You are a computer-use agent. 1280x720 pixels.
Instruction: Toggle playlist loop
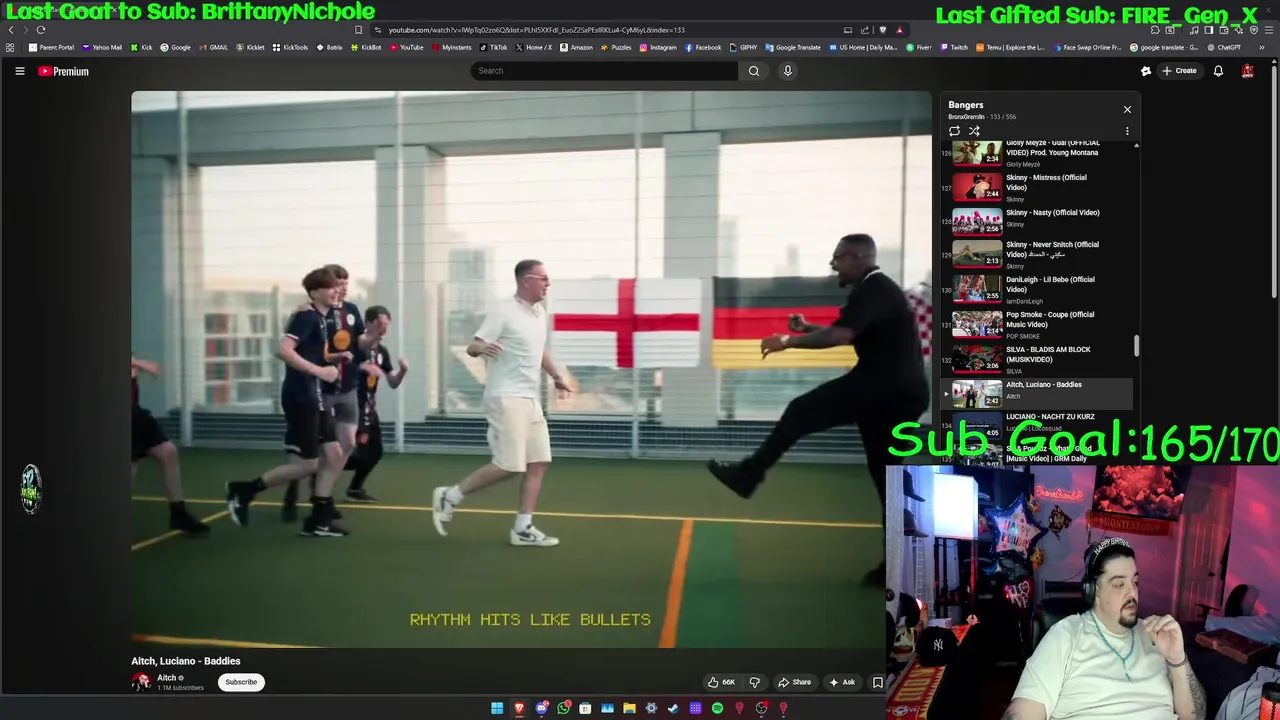954,131
